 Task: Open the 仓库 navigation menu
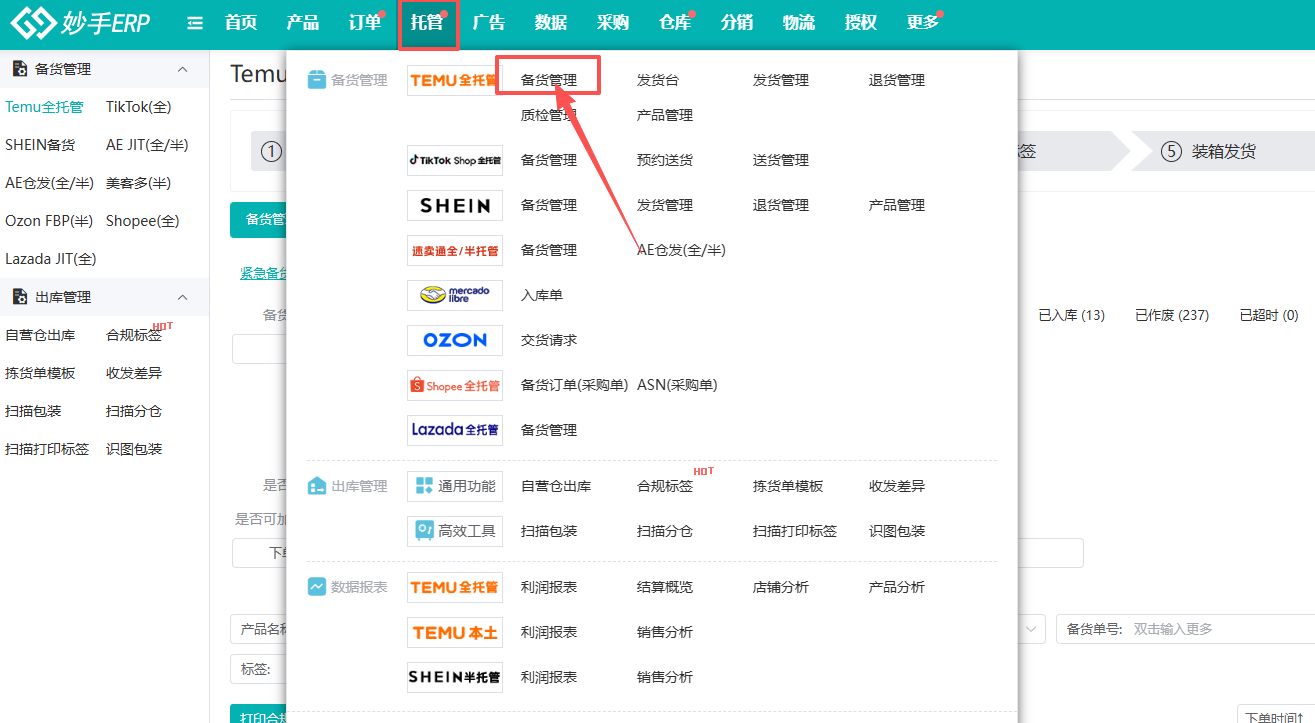(x=676, y=23)
